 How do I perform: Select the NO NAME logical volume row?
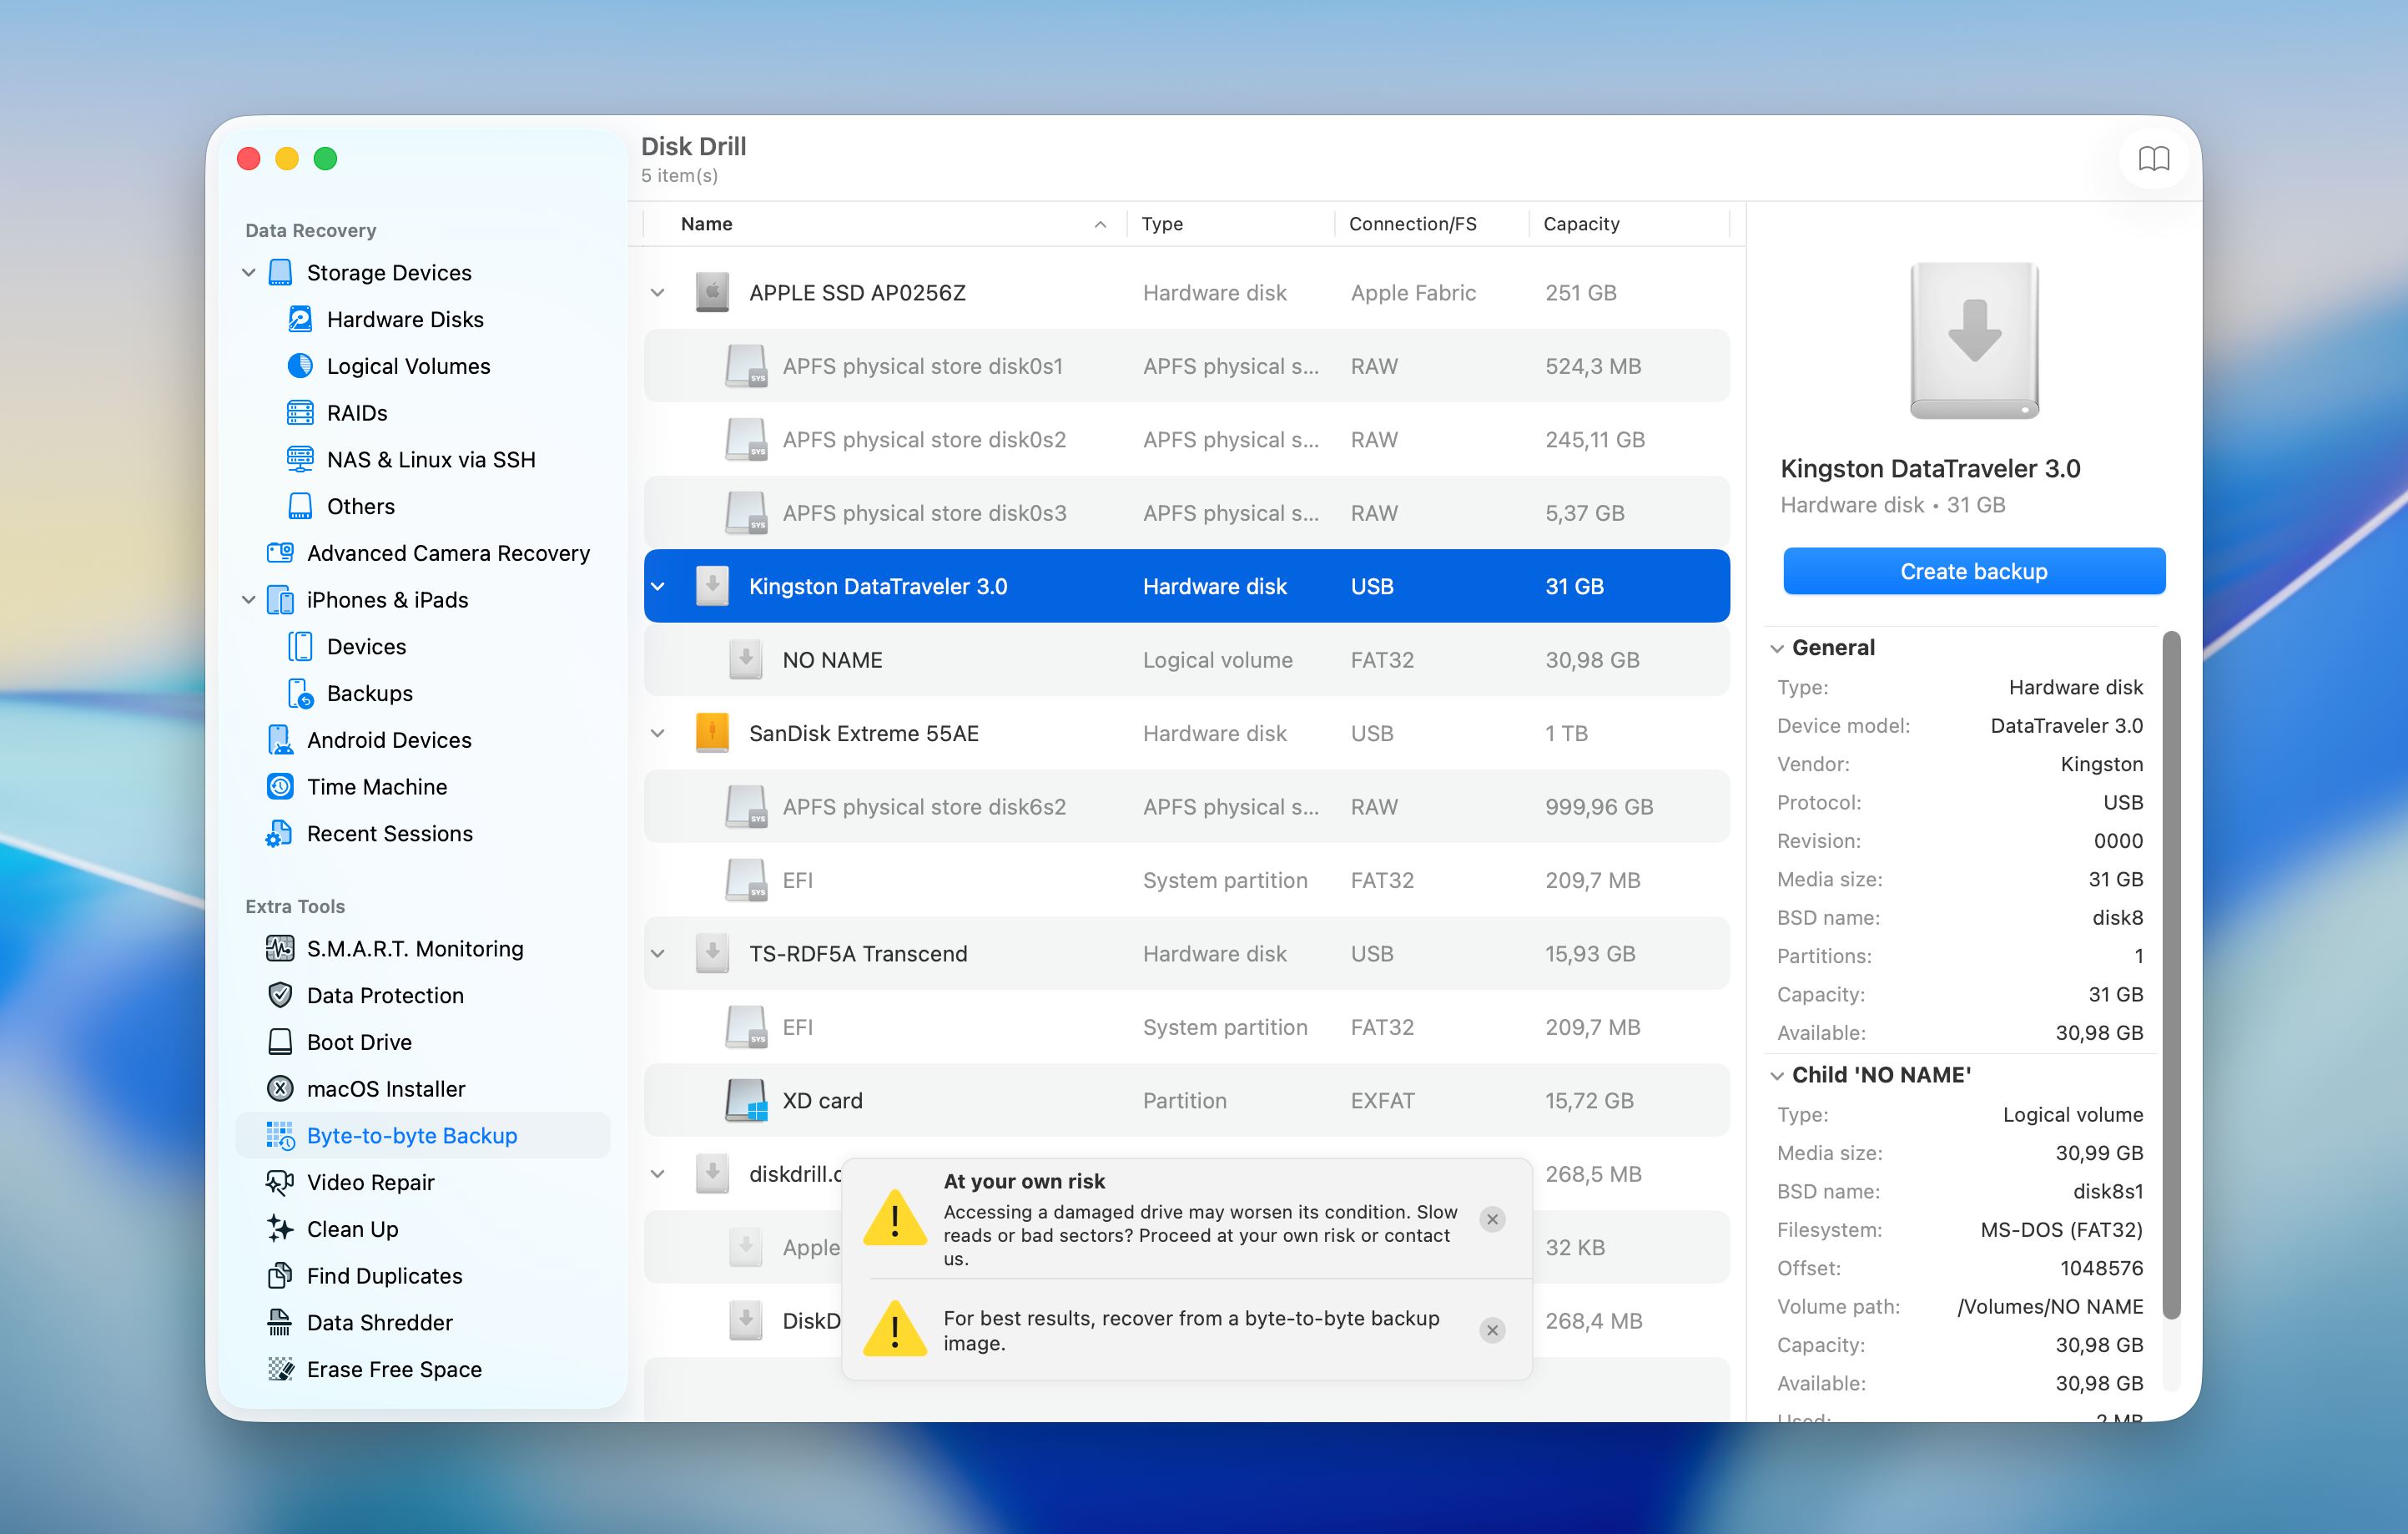pyautogui.click(x=1186, y=659)
